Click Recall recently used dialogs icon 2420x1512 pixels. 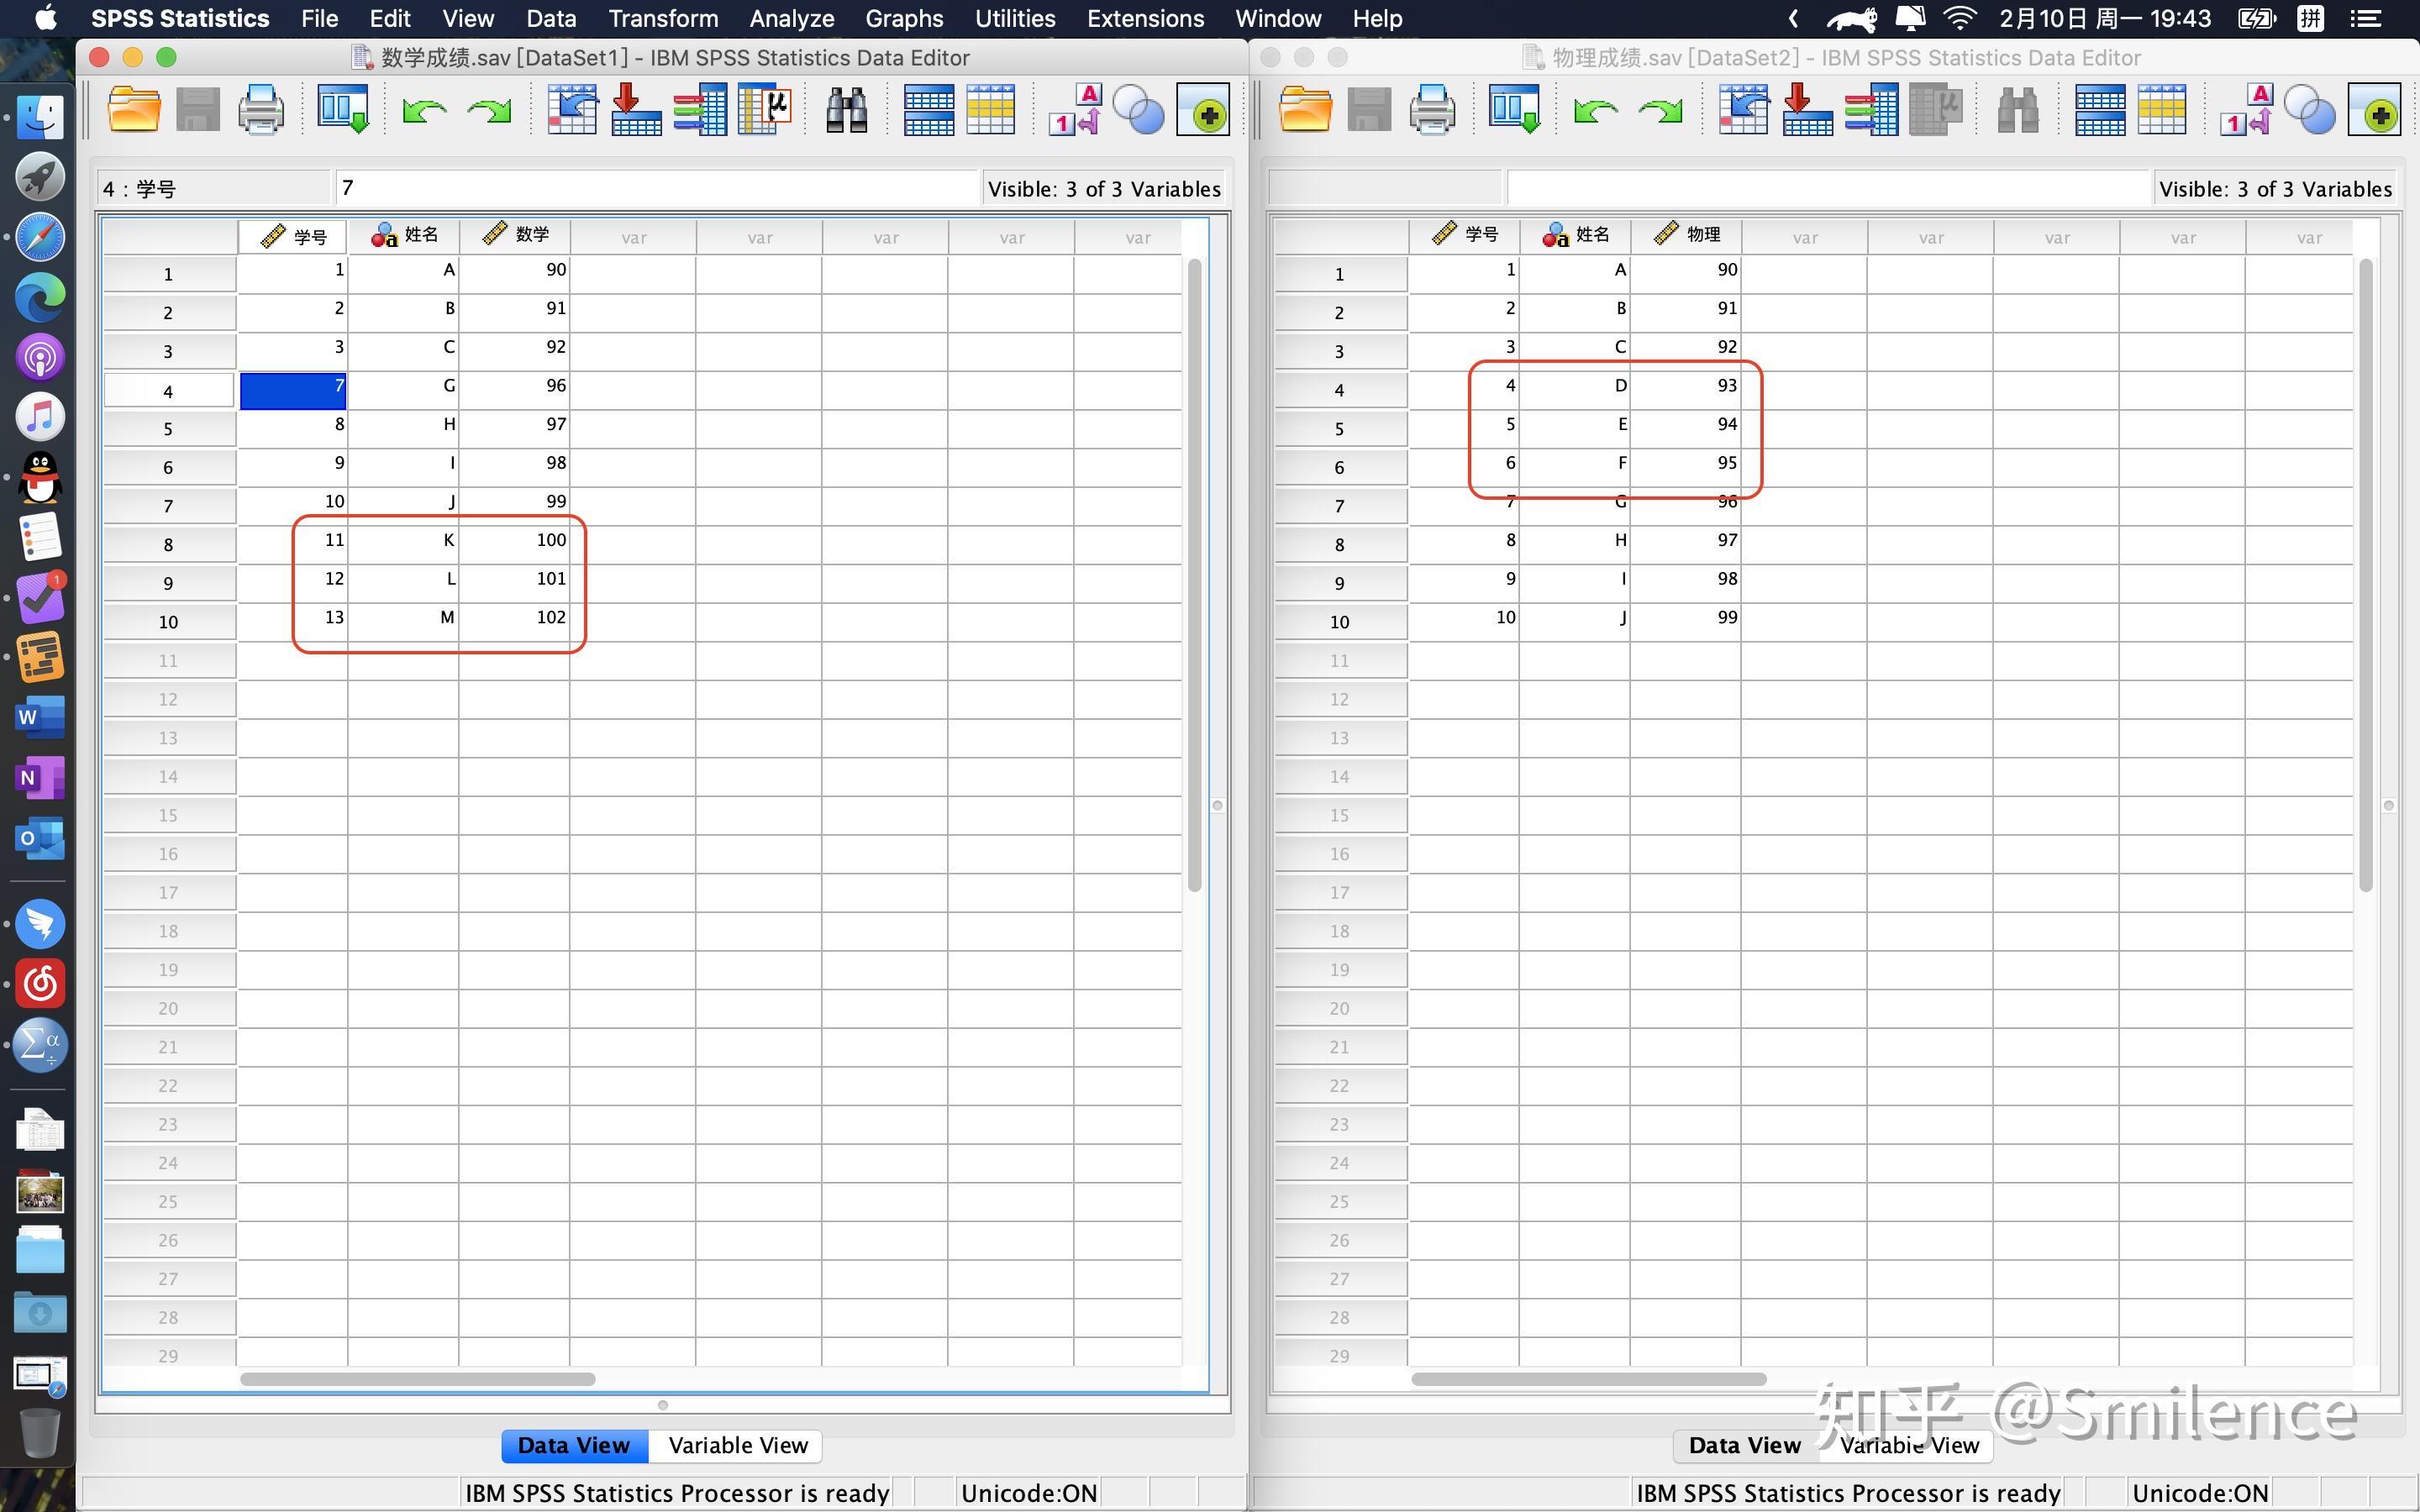coord(342,110)
